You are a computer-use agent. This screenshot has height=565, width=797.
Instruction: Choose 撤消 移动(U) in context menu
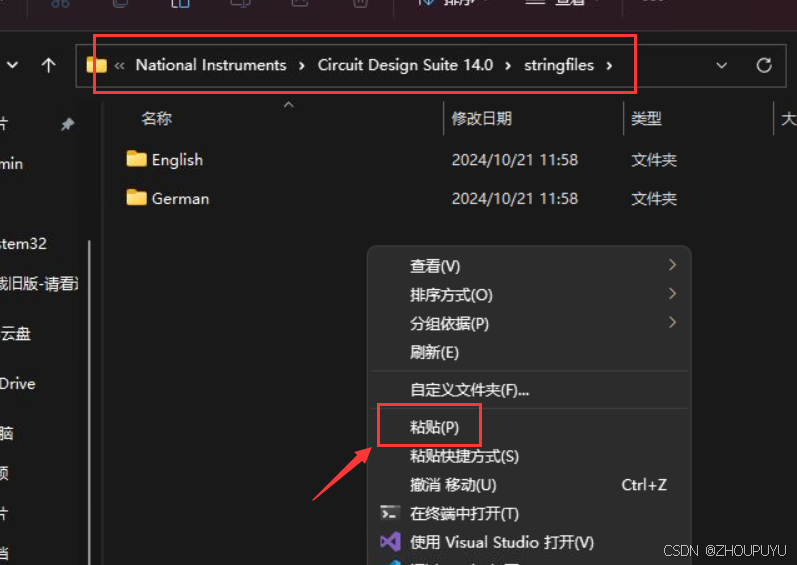[529, 485]
